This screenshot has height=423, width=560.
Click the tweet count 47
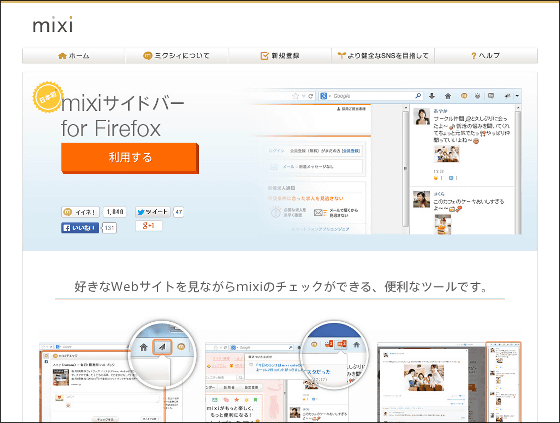pos(179,212)
